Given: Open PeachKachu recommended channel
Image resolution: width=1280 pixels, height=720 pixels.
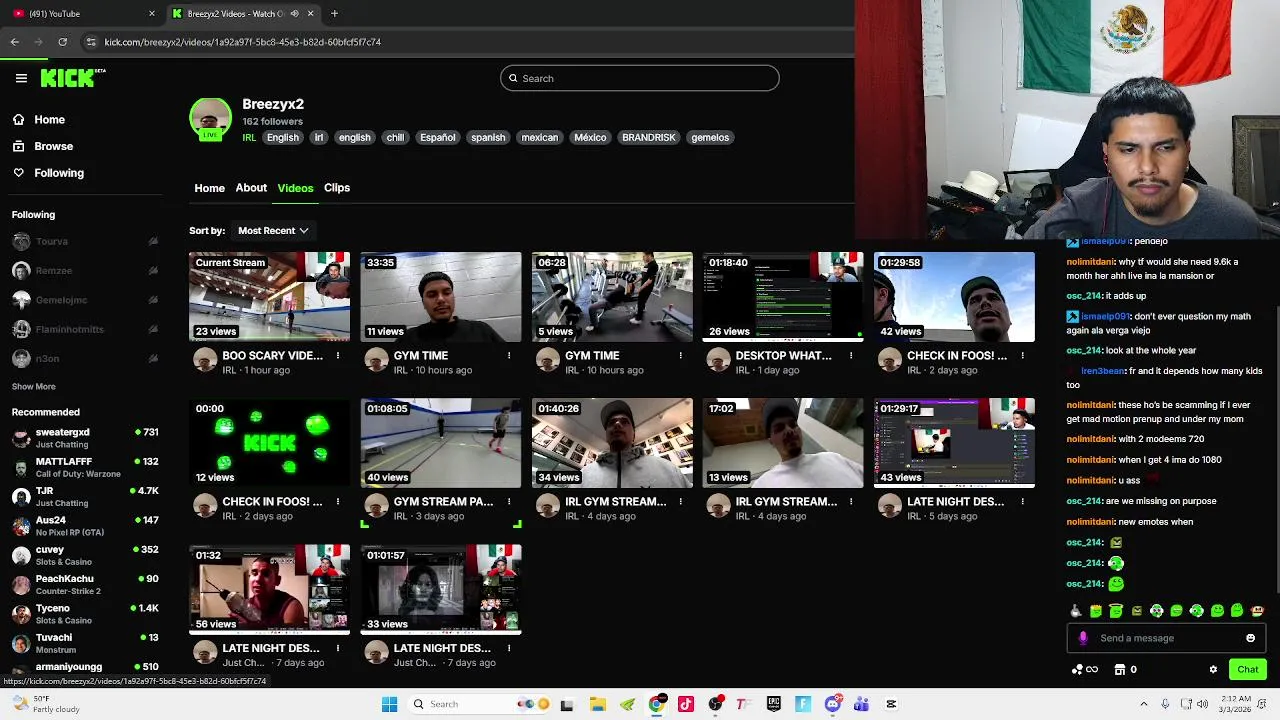Looking at the screenshot, I should pos(85,584).
